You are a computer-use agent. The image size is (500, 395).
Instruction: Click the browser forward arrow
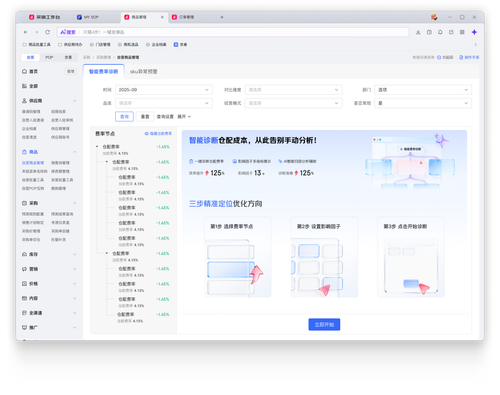[x=37, y=32]
